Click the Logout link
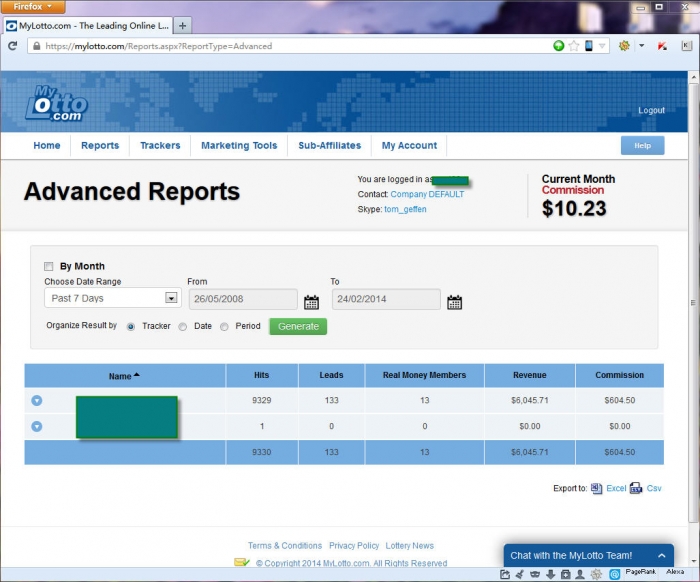700x582 pixels. coord(651,110)
